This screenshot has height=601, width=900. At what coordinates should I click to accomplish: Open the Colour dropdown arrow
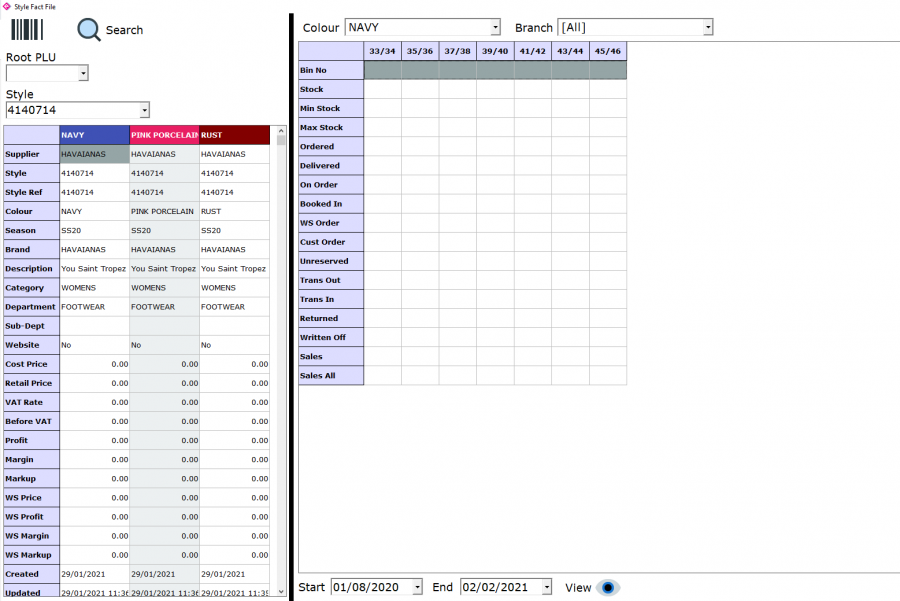click(495, 27)
